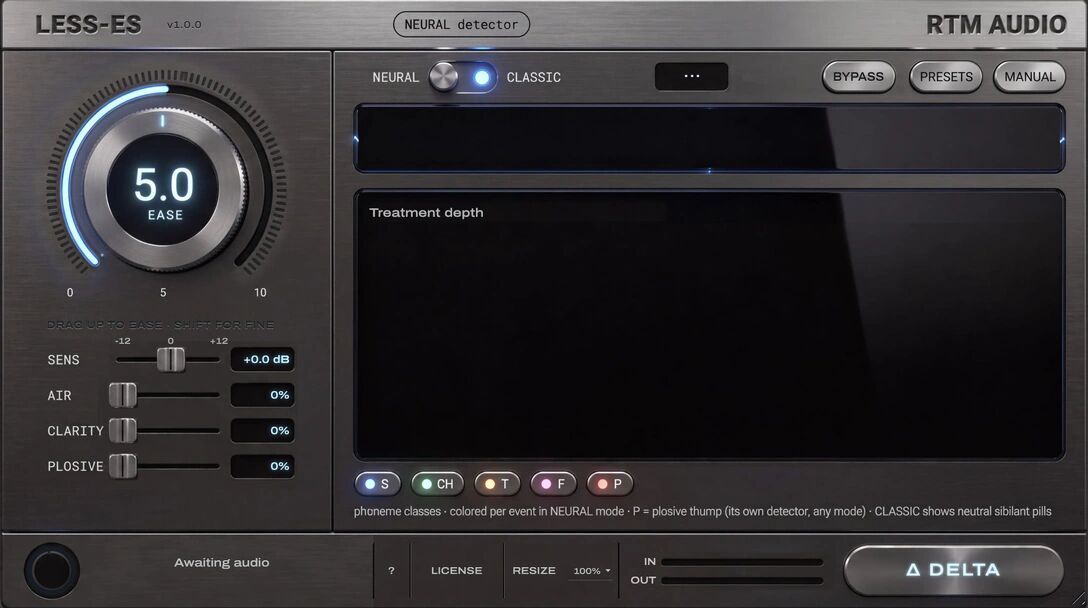
Task: Click the SENS slider handle
Action: click(171, 360)
